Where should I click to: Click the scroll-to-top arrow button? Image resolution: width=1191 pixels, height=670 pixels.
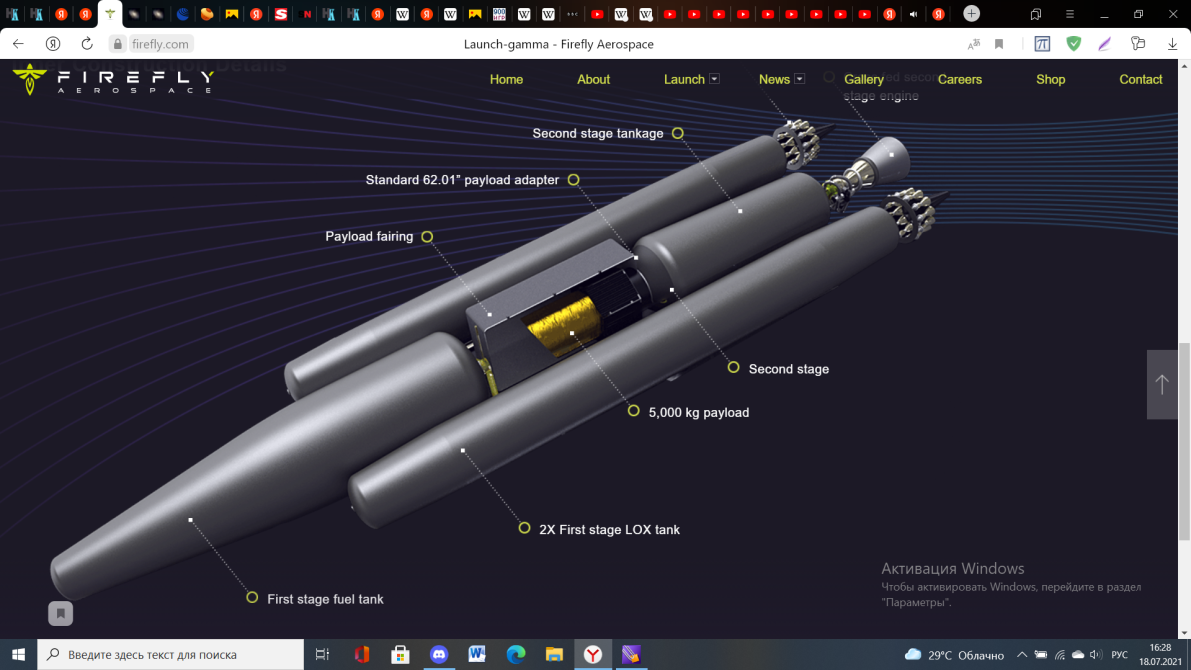point(1162,384)
